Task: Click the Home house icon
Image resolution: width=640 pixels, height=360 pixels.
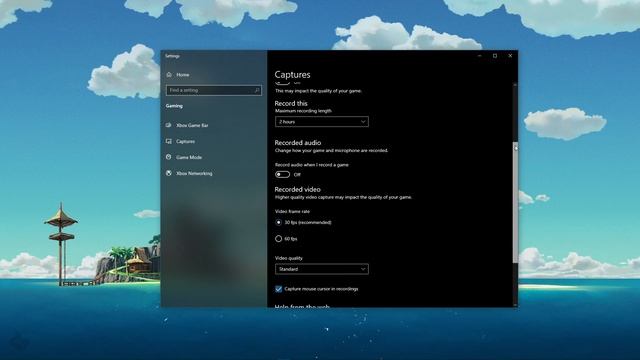Action: pos(169,74)
